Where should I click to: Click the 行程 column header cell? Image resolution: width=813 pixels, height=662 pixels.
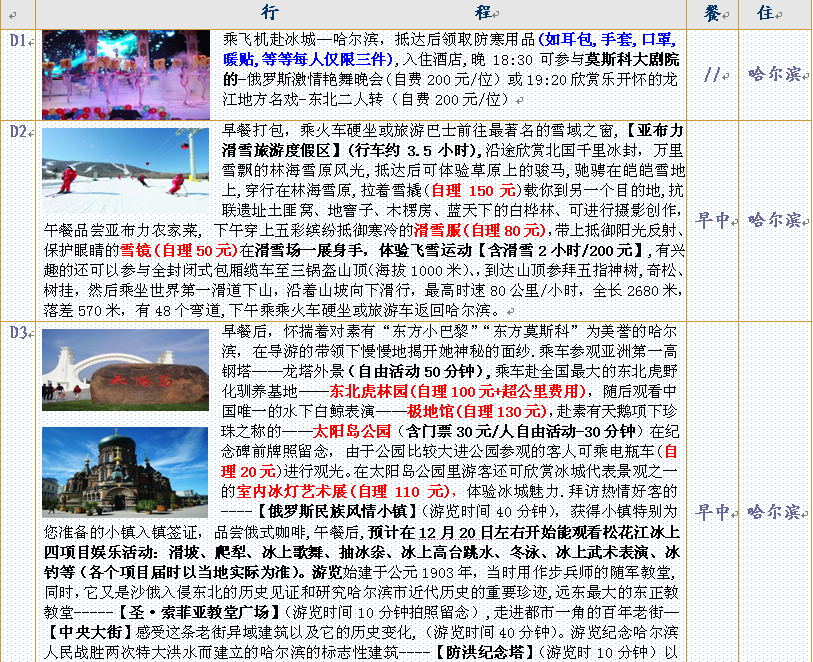coord(368,13)
